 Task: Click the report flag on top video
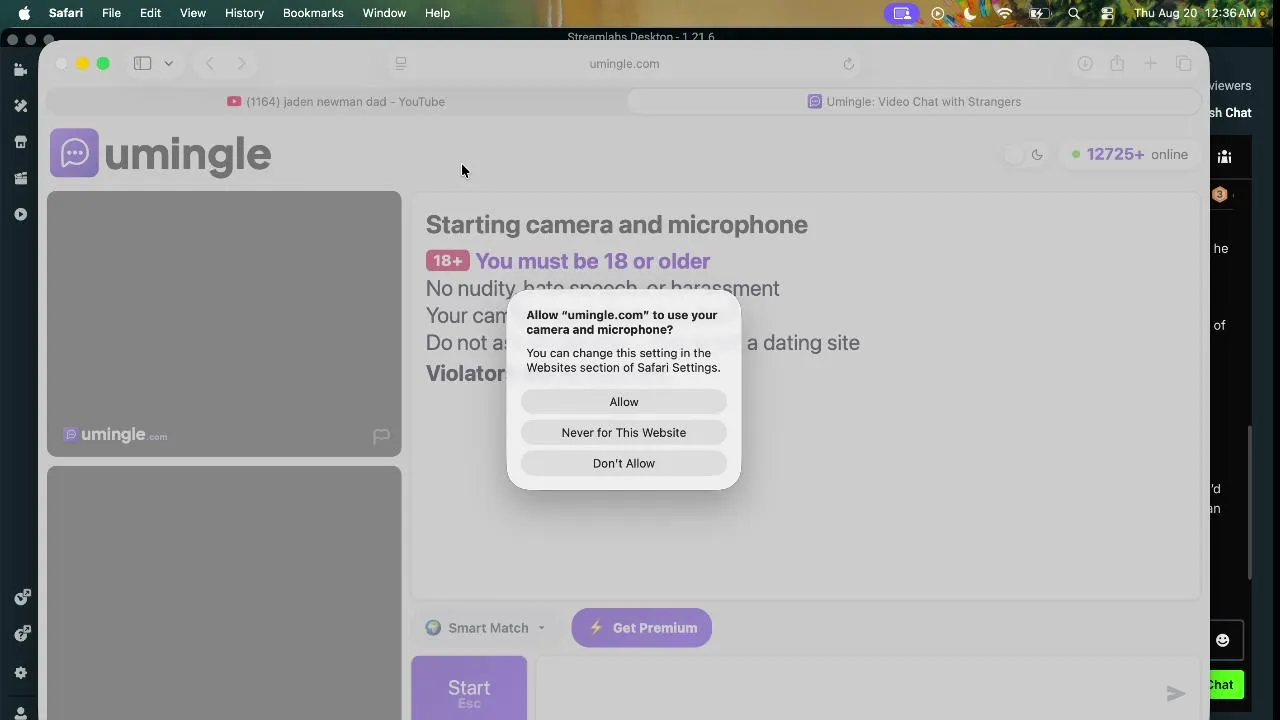381,436
